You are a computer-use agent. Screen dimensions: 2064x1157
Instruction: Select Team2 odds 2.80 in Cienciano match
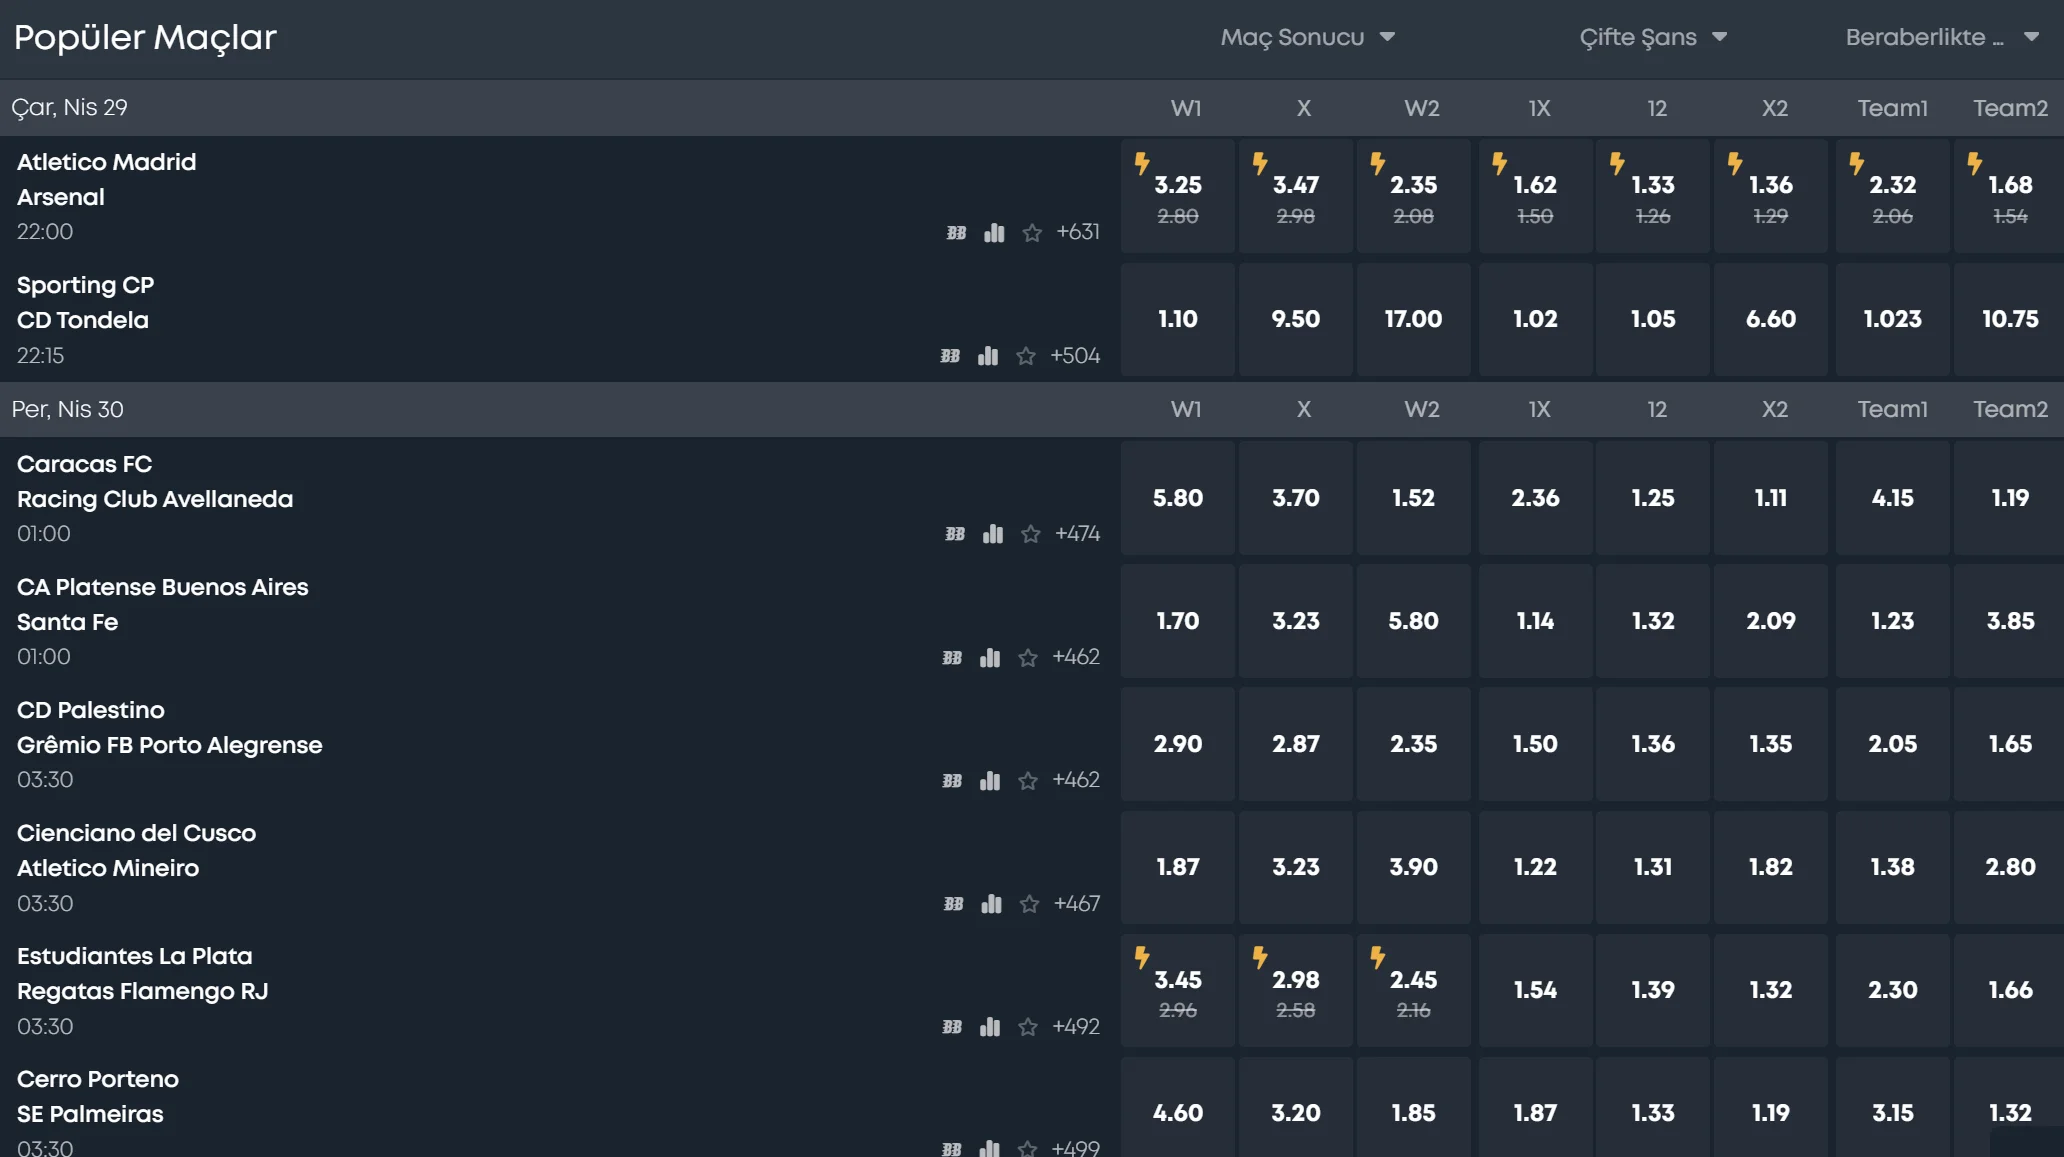click(x=2009, y=867)
